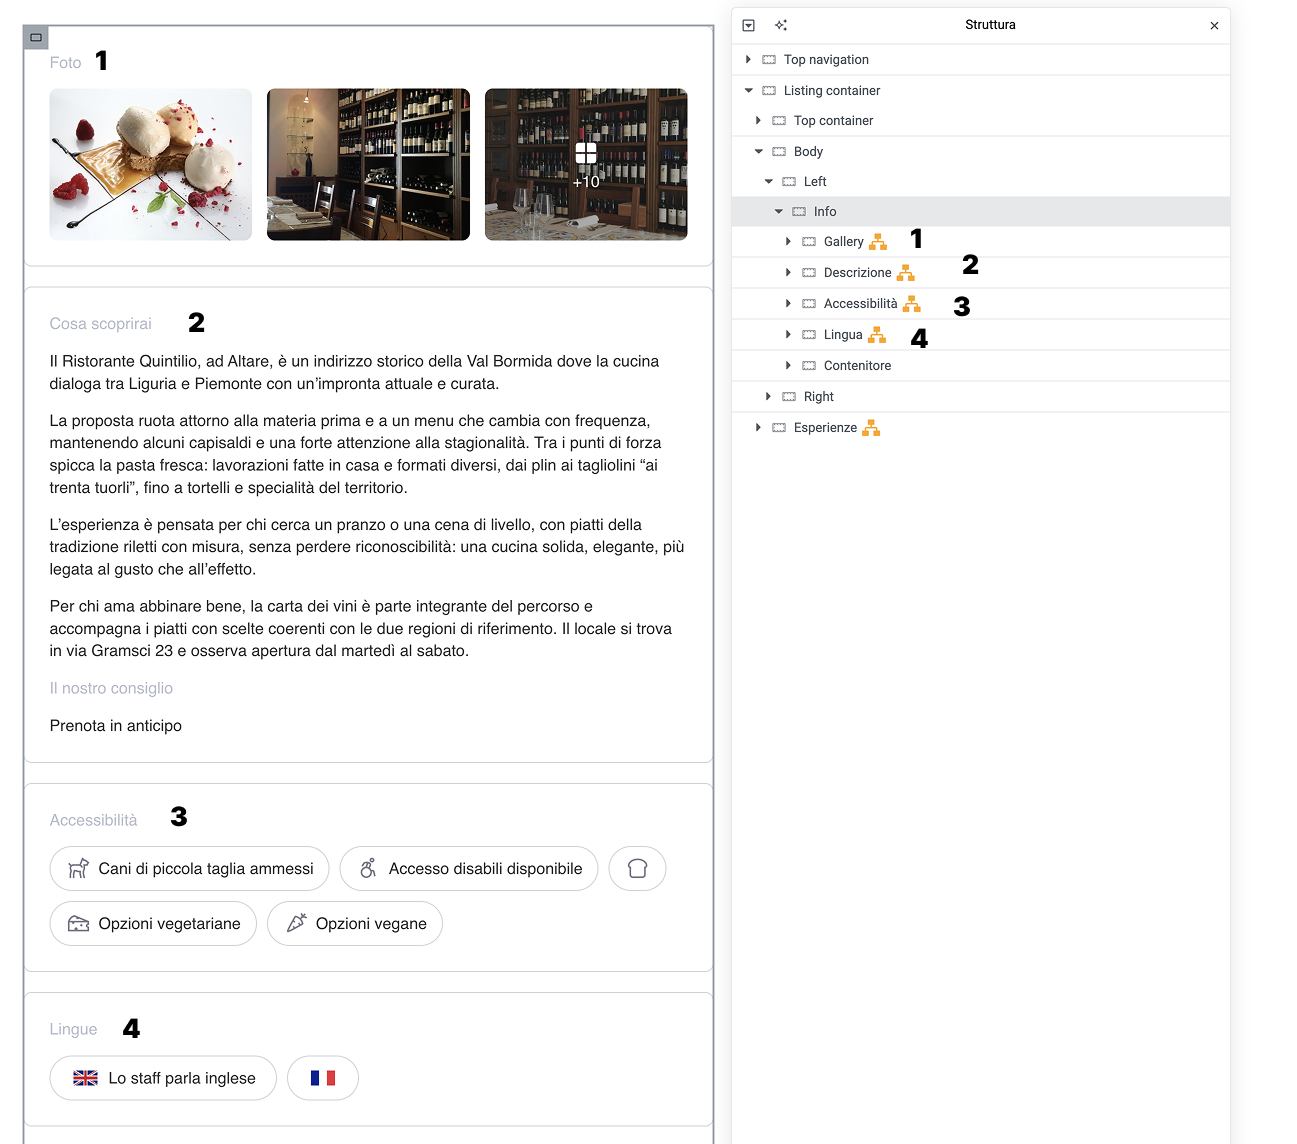
Task: Collapse the Listing container node
Action: coord(748,91)
